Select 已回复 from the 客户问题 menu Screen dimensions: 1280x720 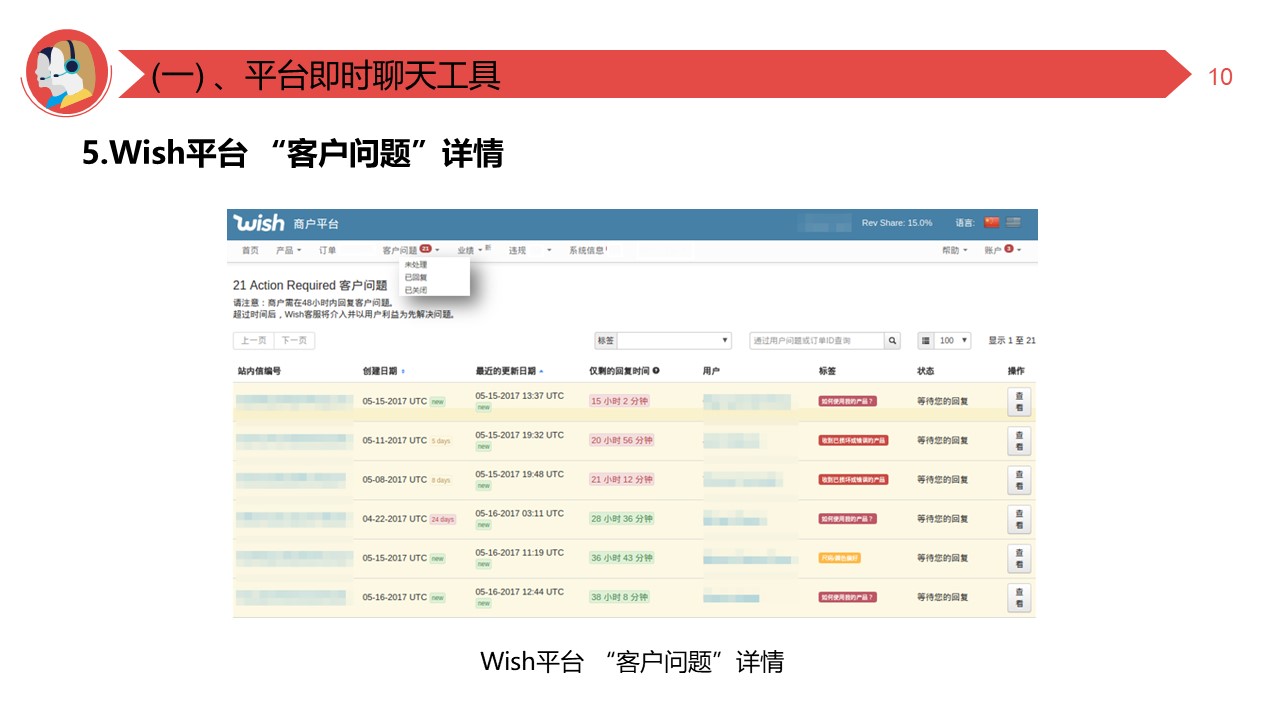pyautogui.click(x=415, y=277)
